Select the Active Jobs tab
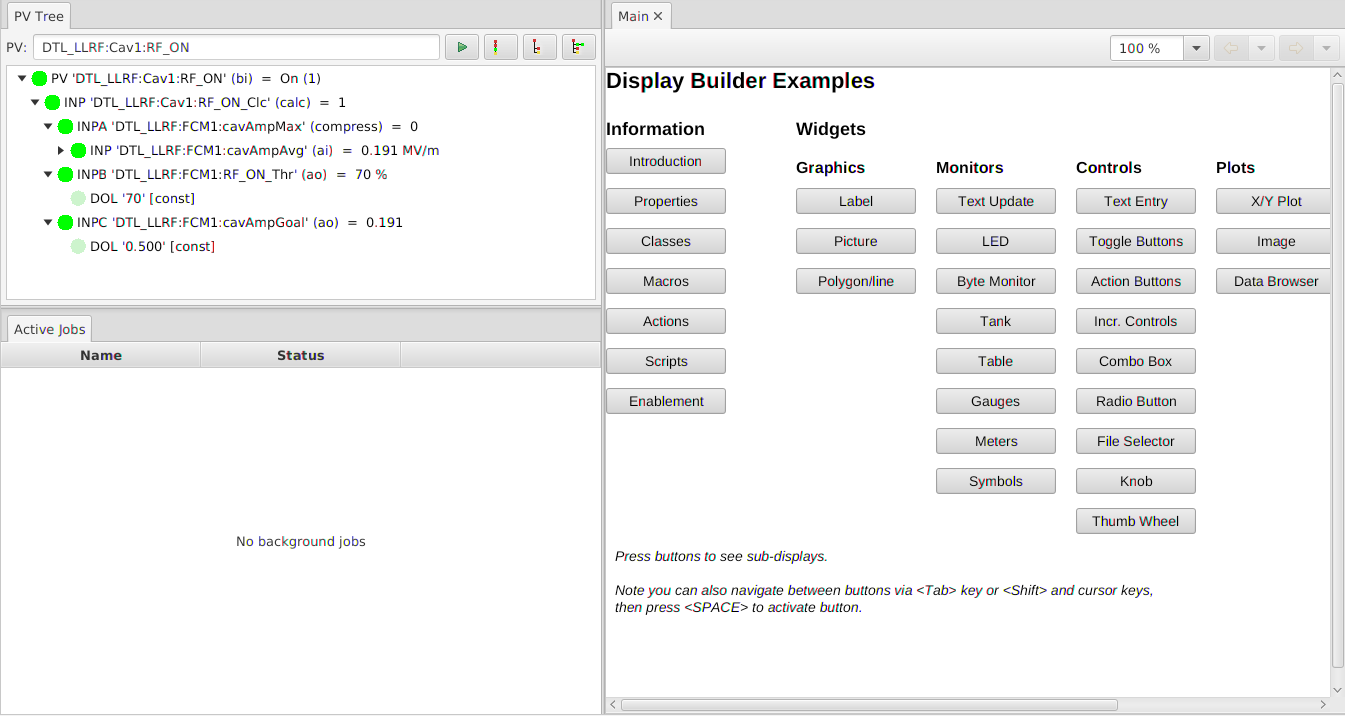Image resolution: width=1345 pixels, height=716 pixels. (50, 329)
